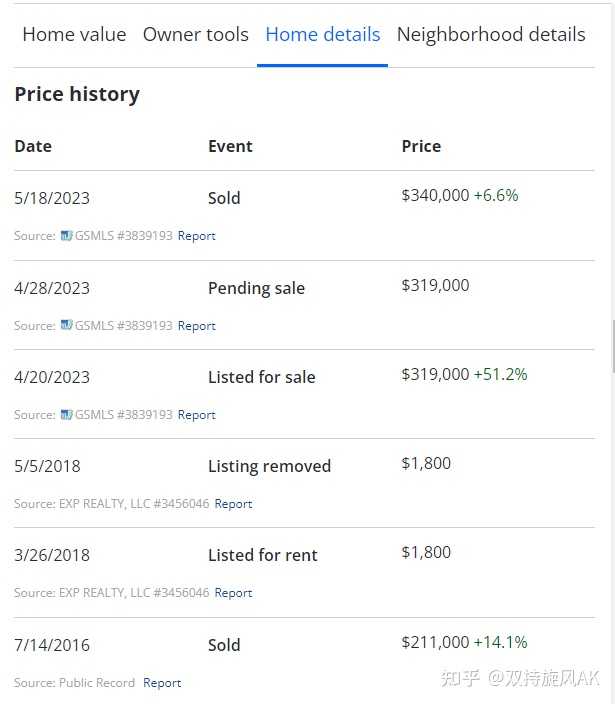Open the Owner tools tab
The width and height of the screenshot is (615, 704).
pyautogui.click(x=196, y=35)
